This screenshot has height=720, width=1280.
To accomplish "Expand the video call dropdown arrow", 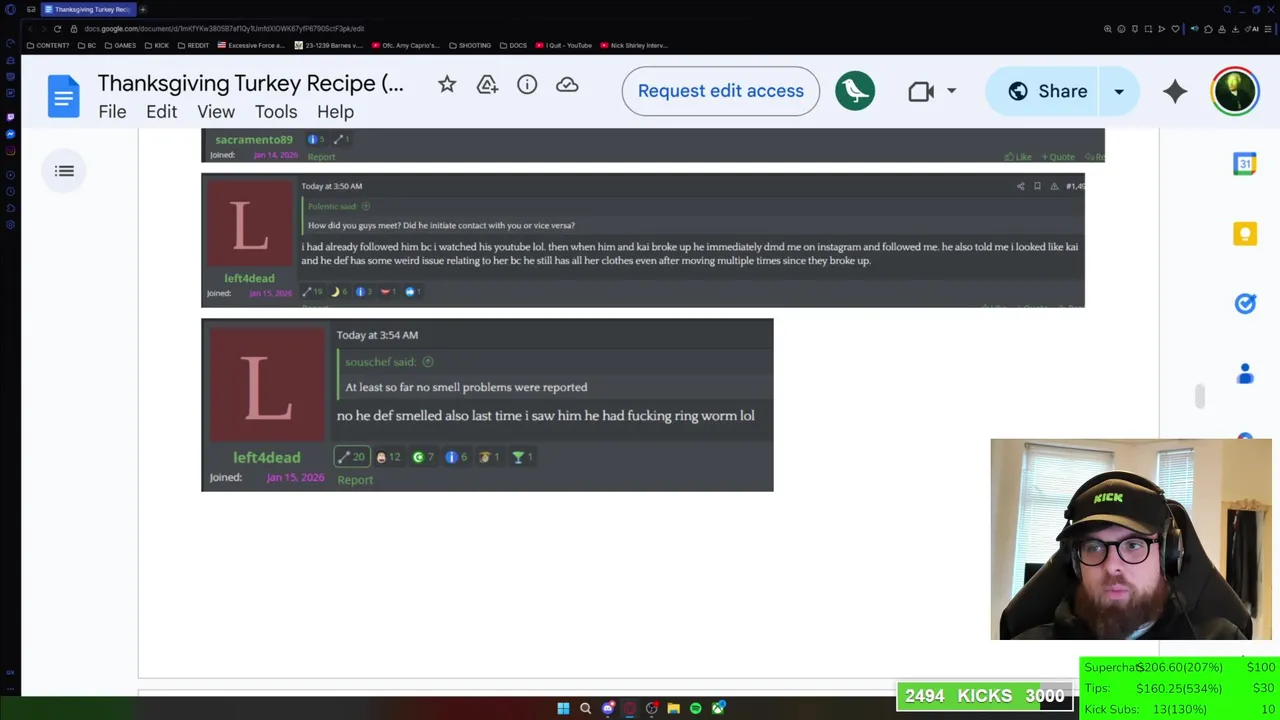I will click(951, 91).
